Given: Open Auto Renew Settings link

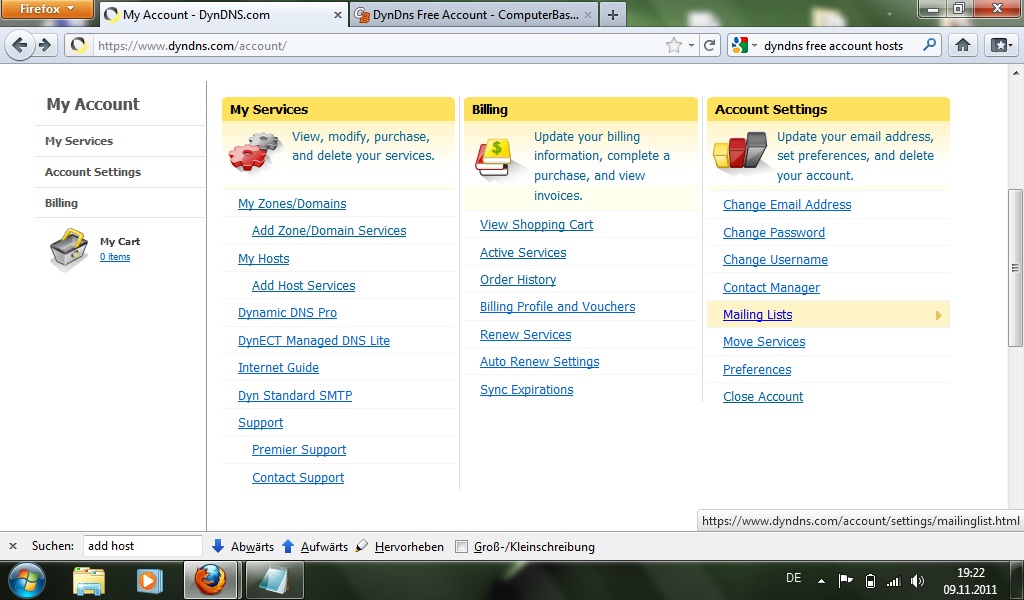Looking at the screenshot, I should point(539,362).
